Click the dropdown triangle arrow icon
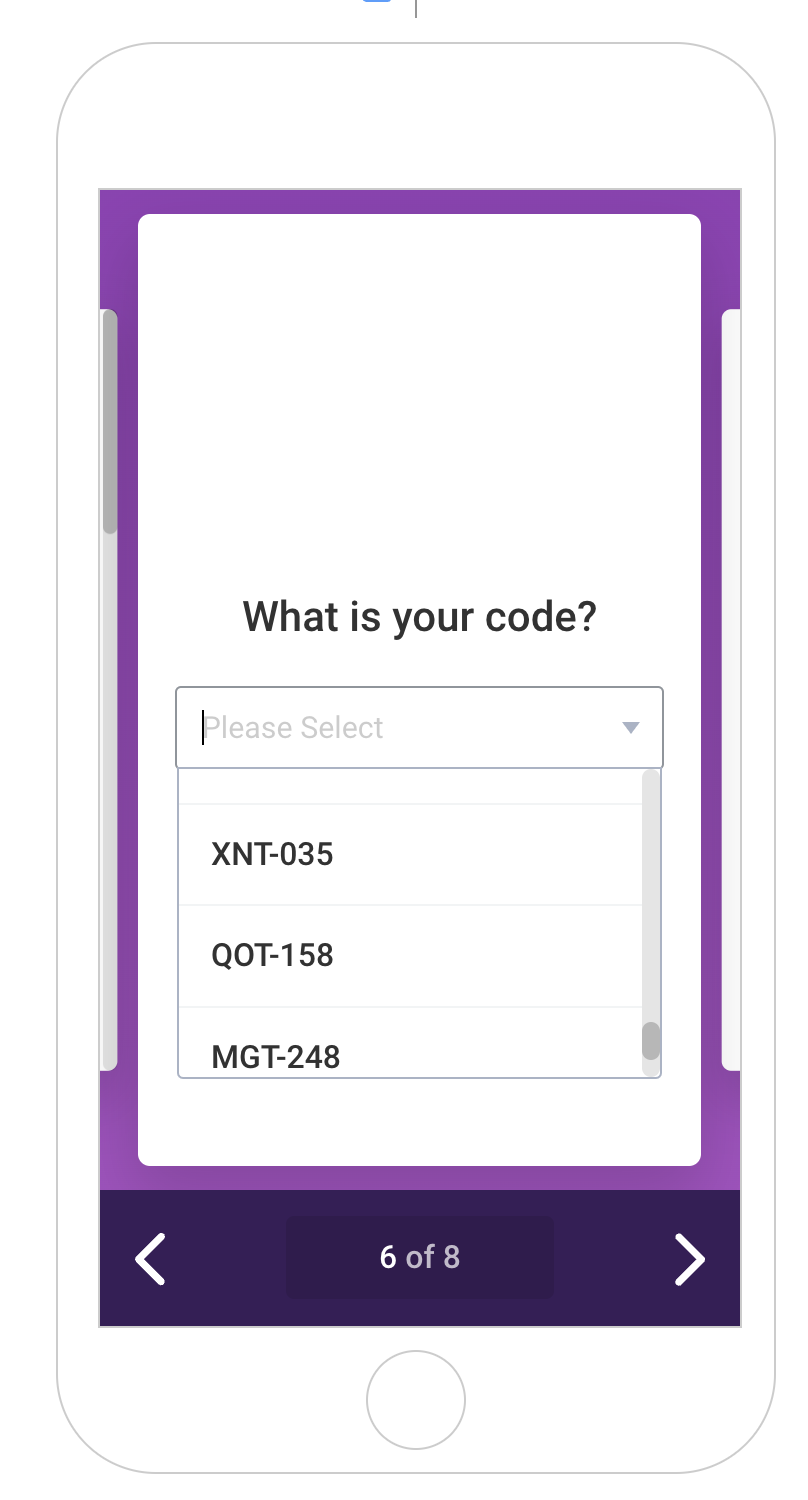Screen dimensions: 808x1500 click(631, 728)
